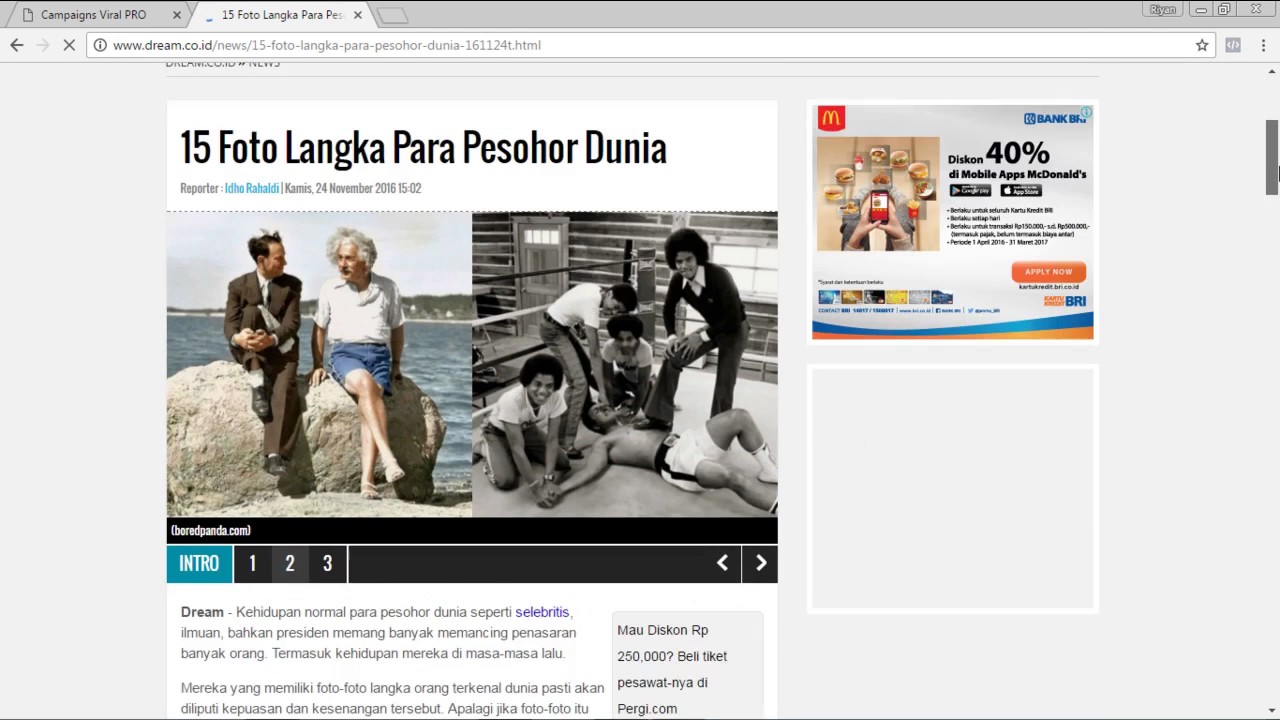The height and width of the screenshot is (720, 1280).
Task: Click the BANK BRI logo in the ad
Action: click(x=1055, y=118)
